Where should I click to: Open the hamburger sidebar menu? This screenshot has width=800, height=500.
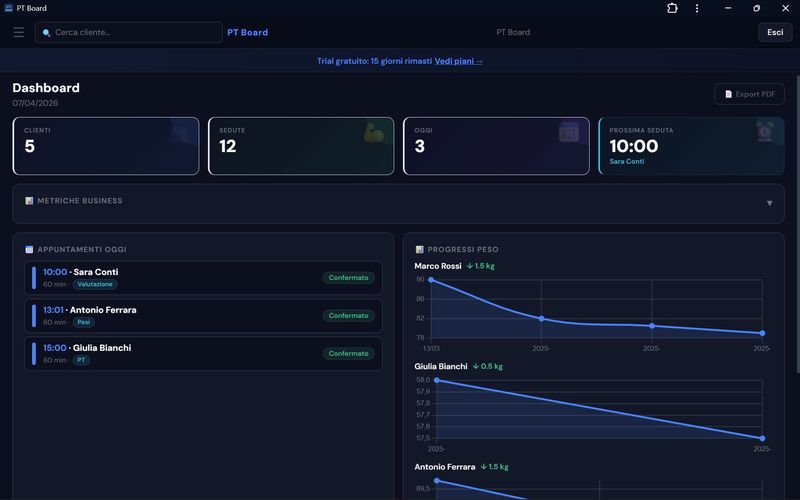[x=19, y=32]
